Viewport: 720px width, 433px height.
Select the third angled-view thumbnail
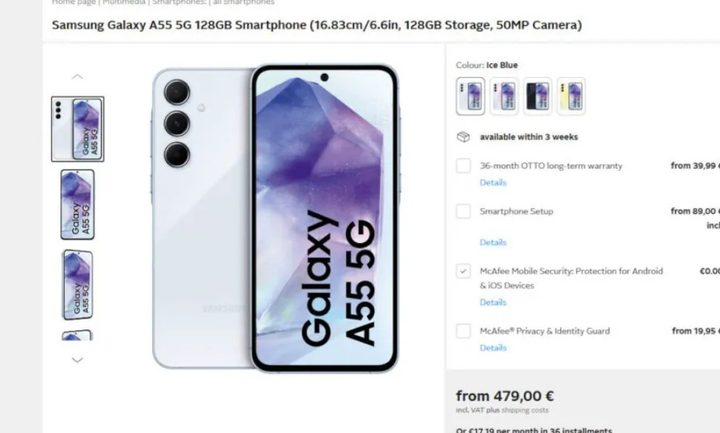pos(78,285)
